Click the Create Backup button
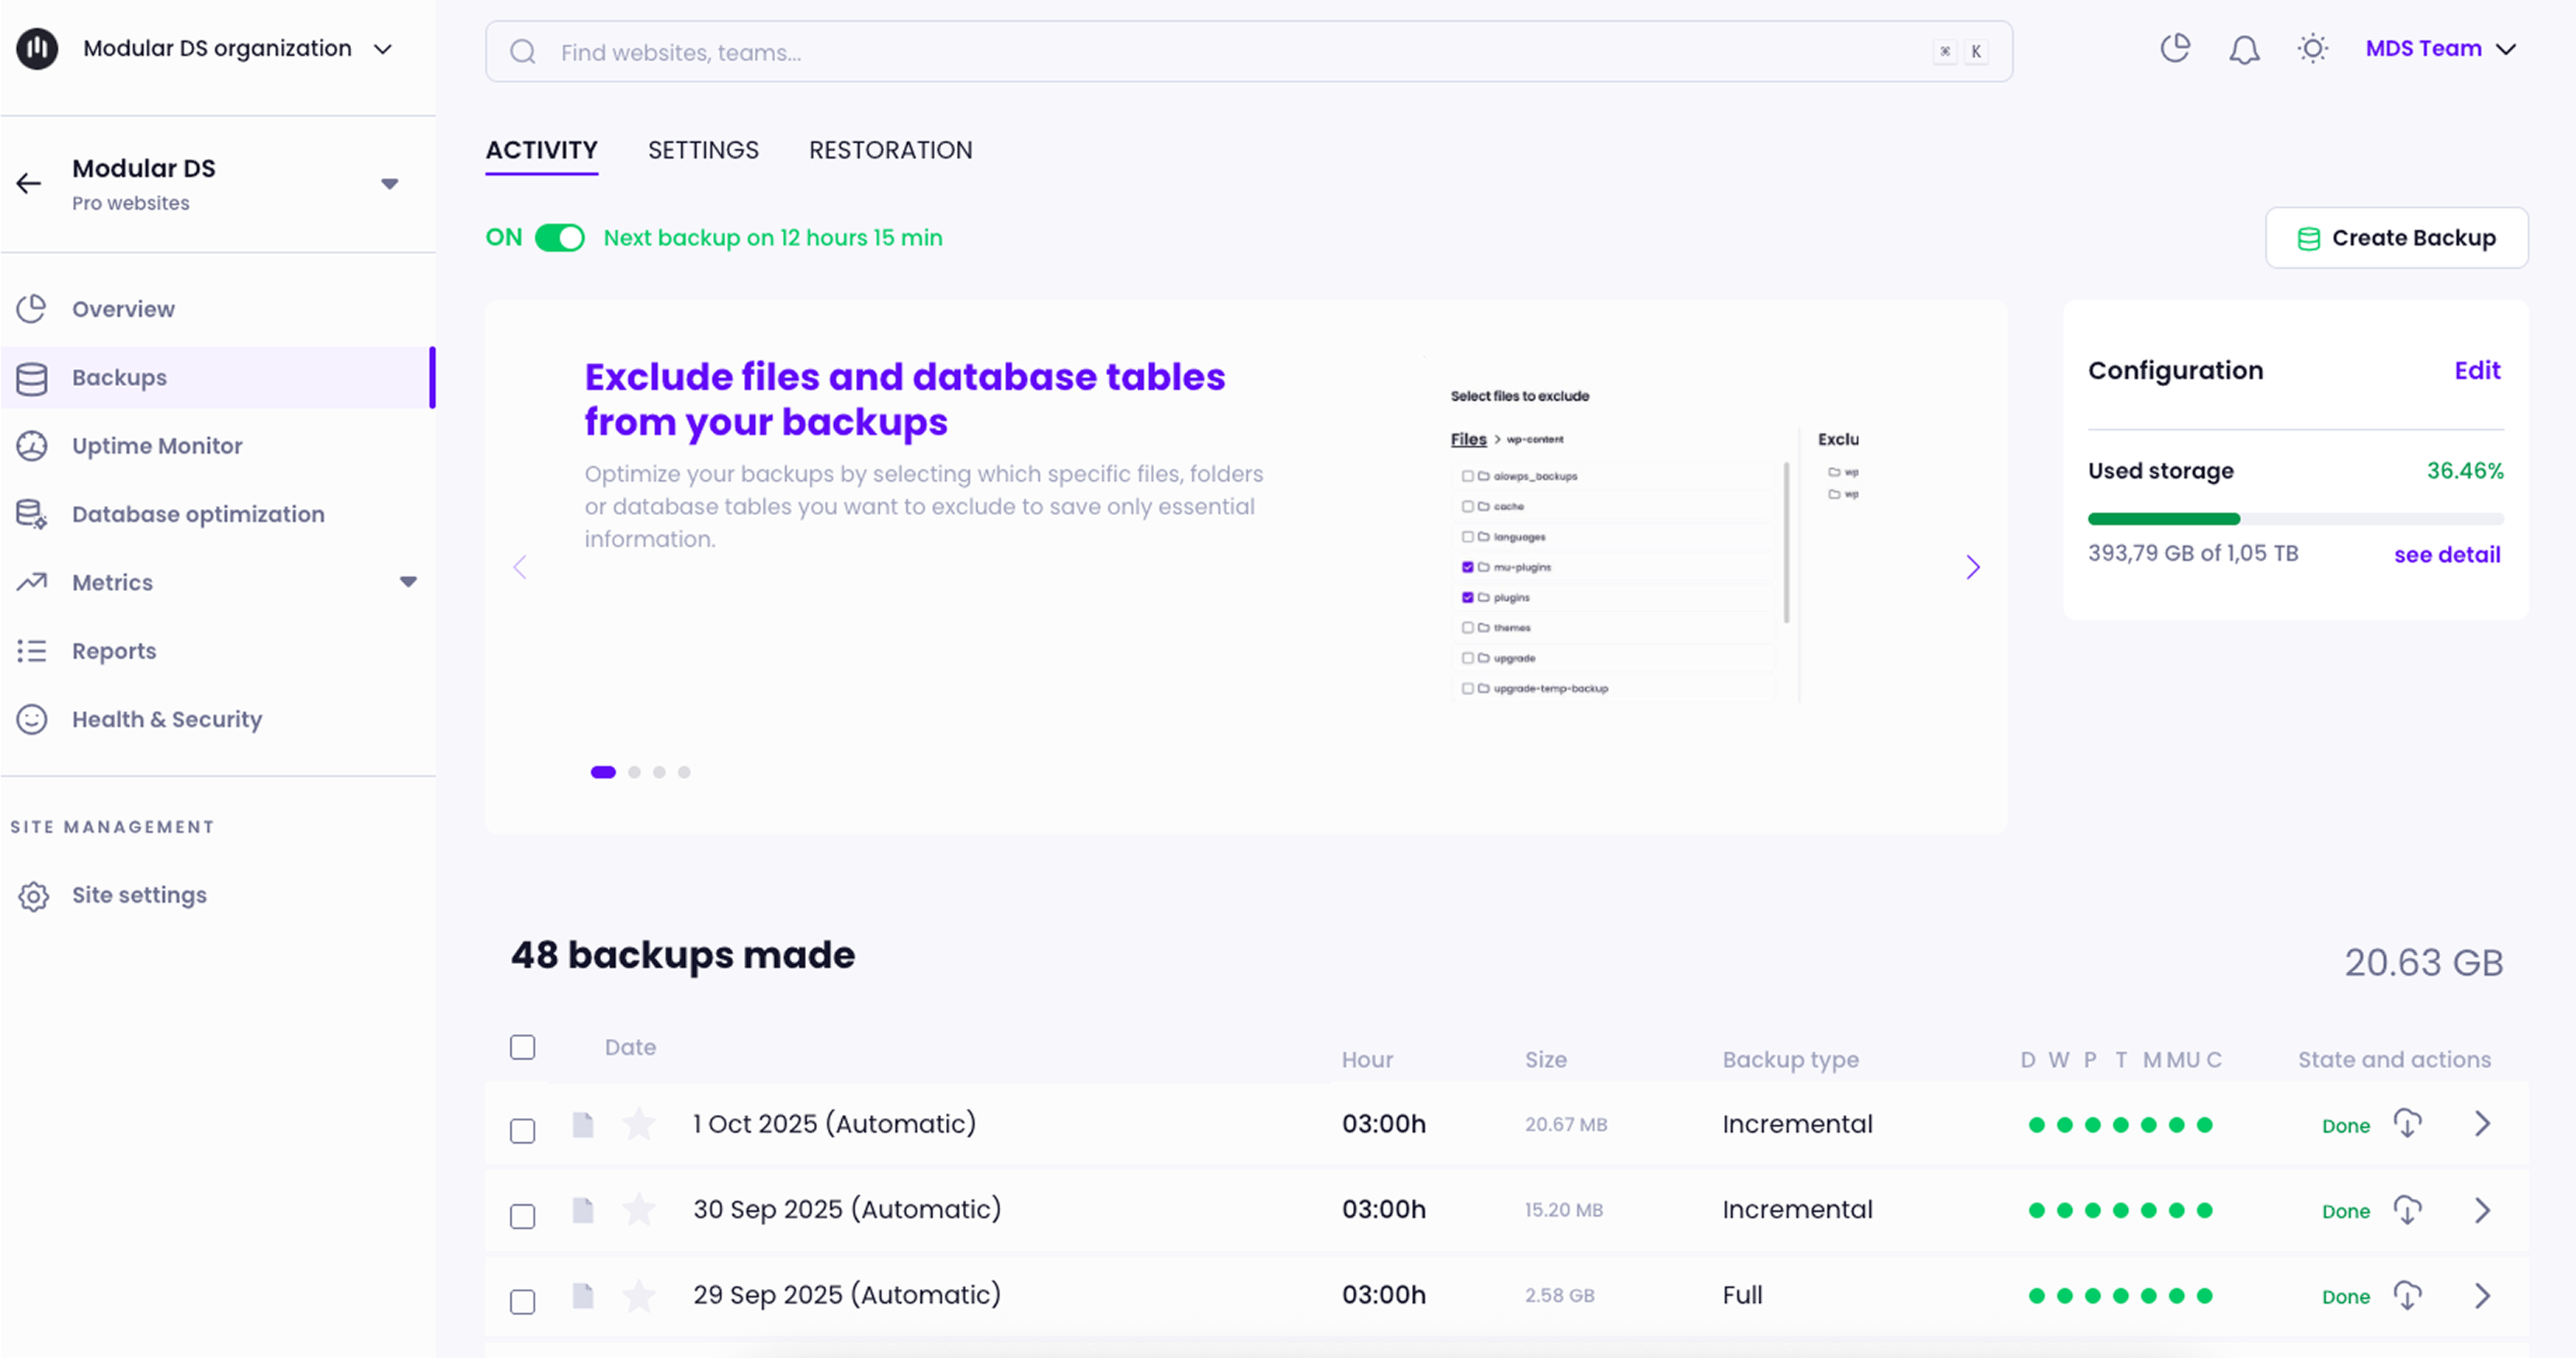 (x=2396, y=238)
